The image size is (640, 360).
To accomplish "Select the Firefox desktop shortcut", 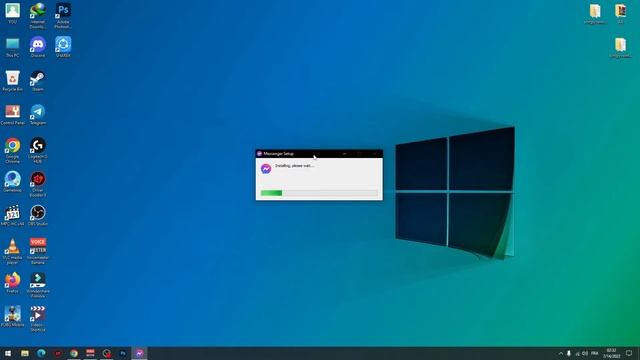I will tap(12, 283).
